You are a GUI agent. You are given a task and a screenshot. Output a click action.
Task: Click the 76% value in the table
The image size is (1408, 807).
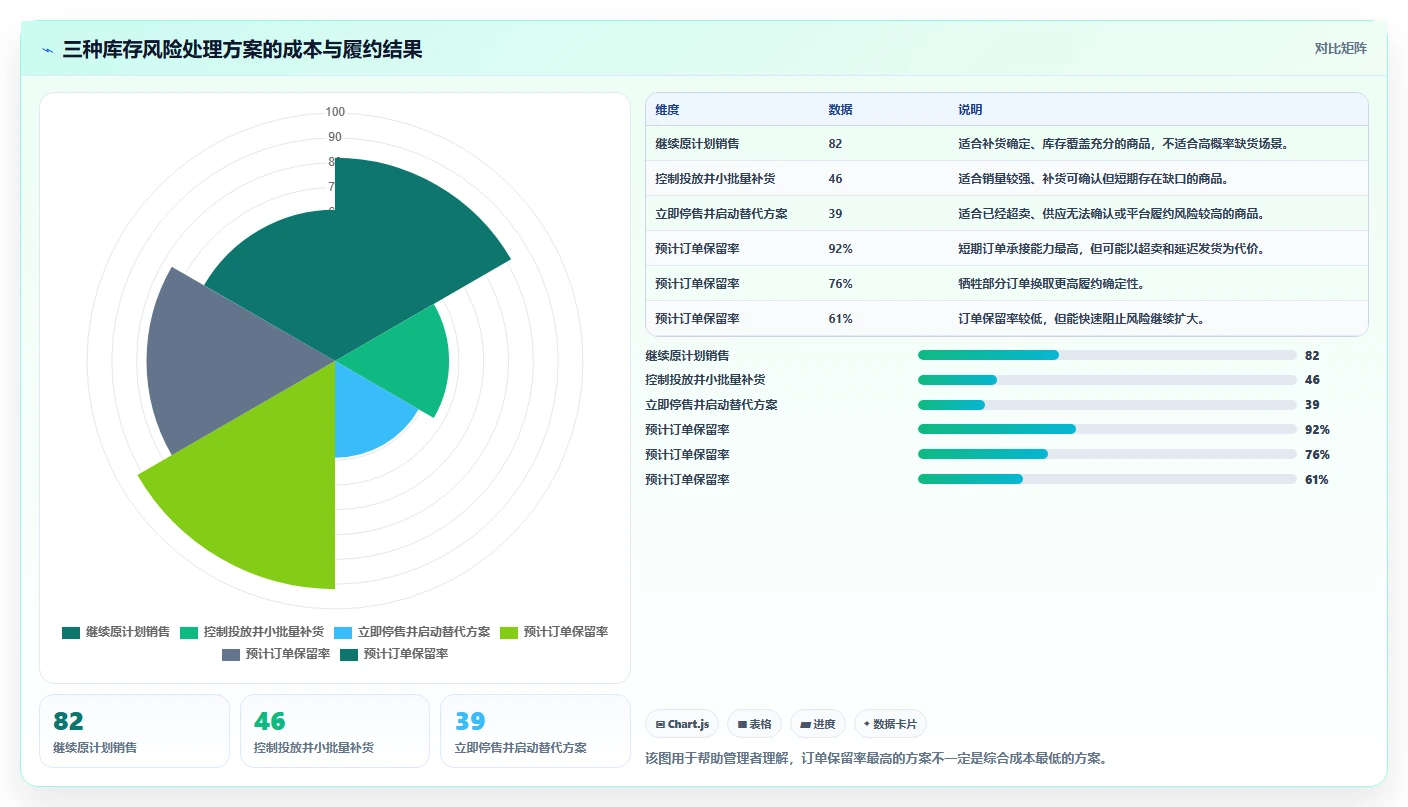pos(841,284)
